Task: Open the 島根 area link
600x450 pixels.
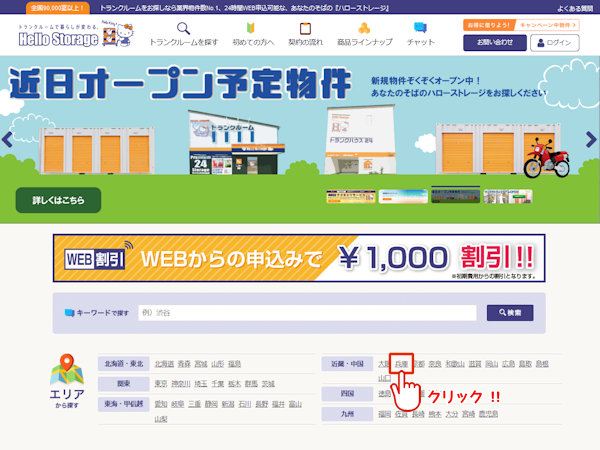Action: click(542, 364)
